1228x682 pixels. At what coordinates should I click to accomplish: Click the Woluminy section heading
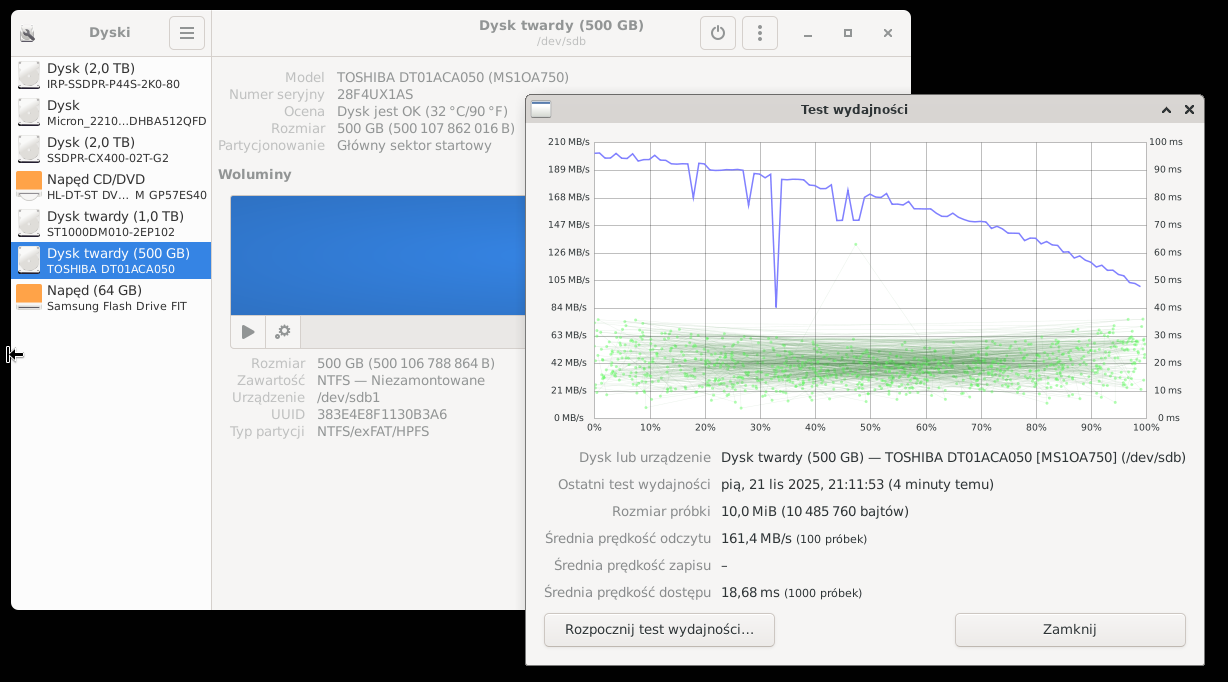pyautogui.click(x=255, y=174)
